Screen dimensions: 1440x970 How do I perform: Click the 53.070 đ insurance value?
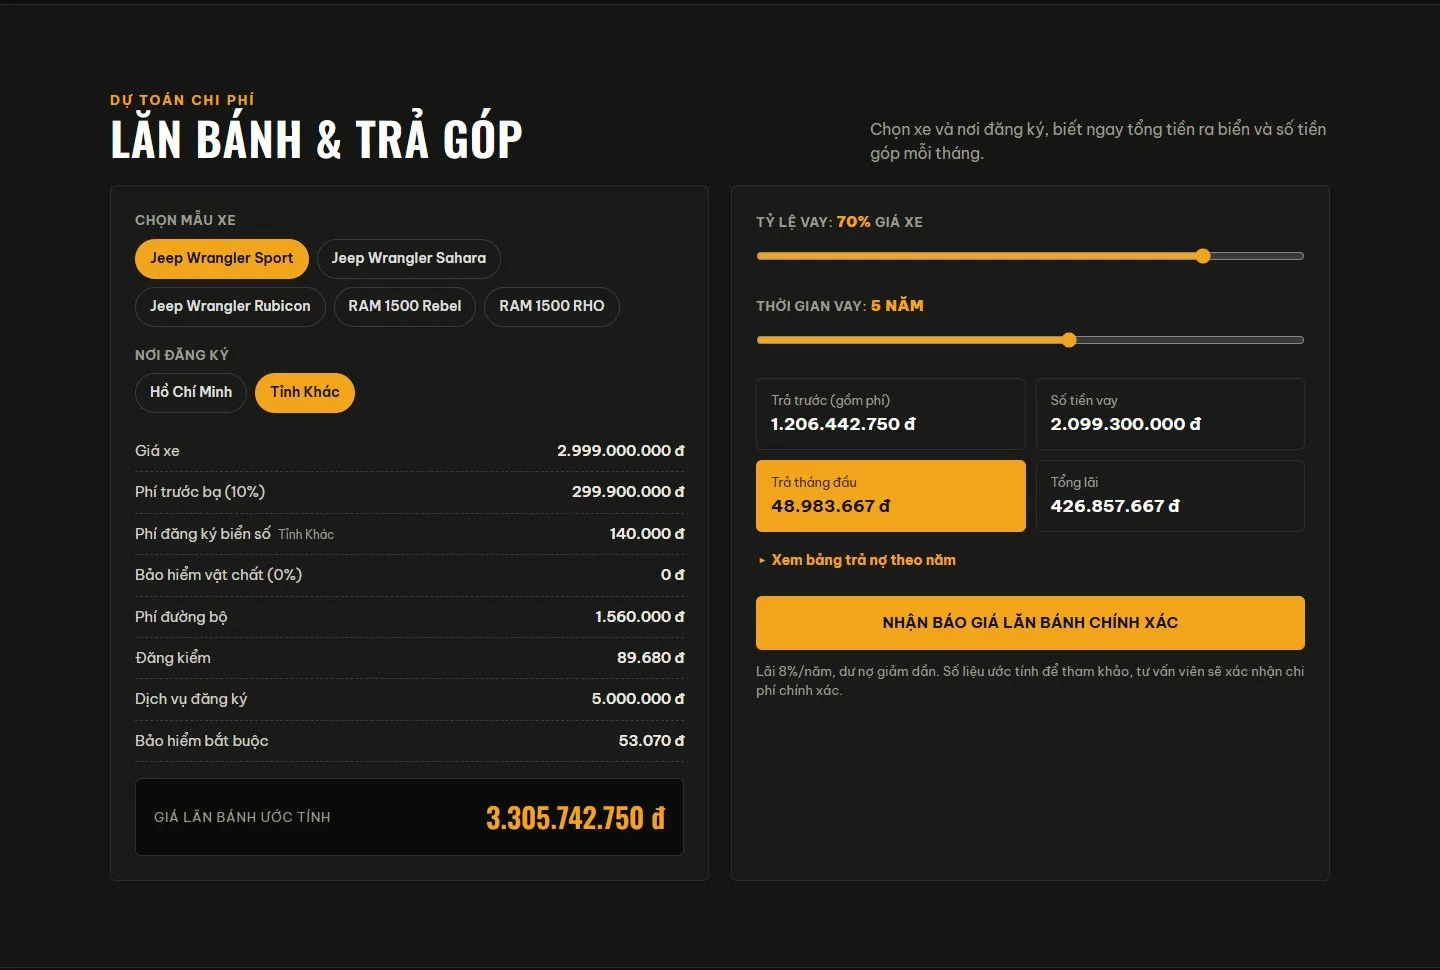point(652,741)
